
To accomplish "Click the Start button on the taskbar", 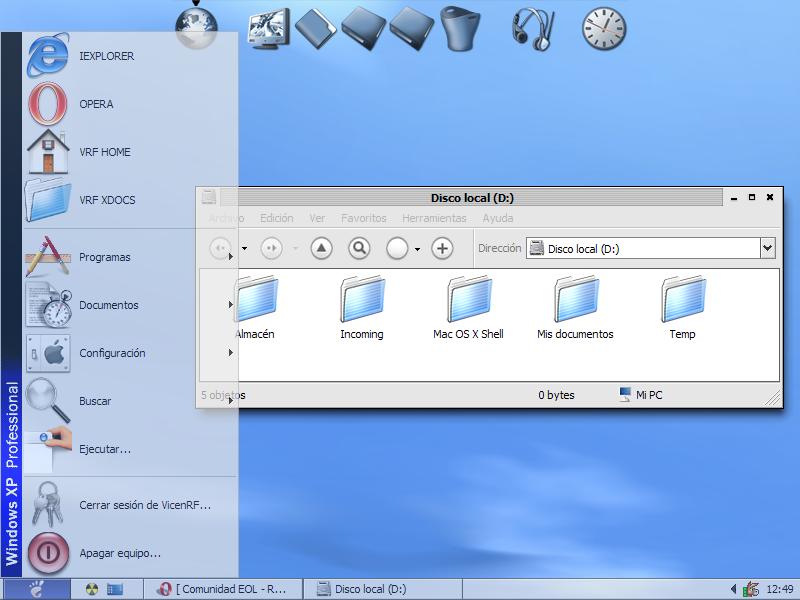I will click(36, 589).
